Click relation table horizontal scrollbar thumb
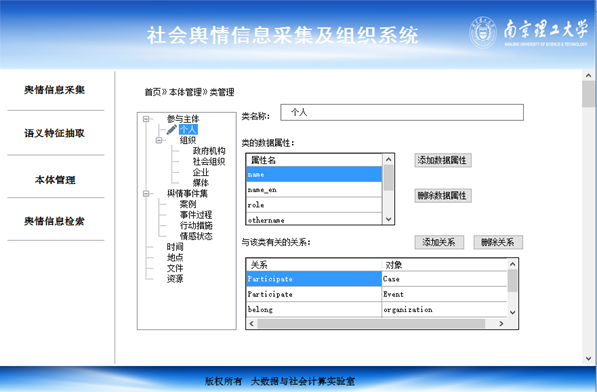This screenshot has height=392, width=597. 371,323
